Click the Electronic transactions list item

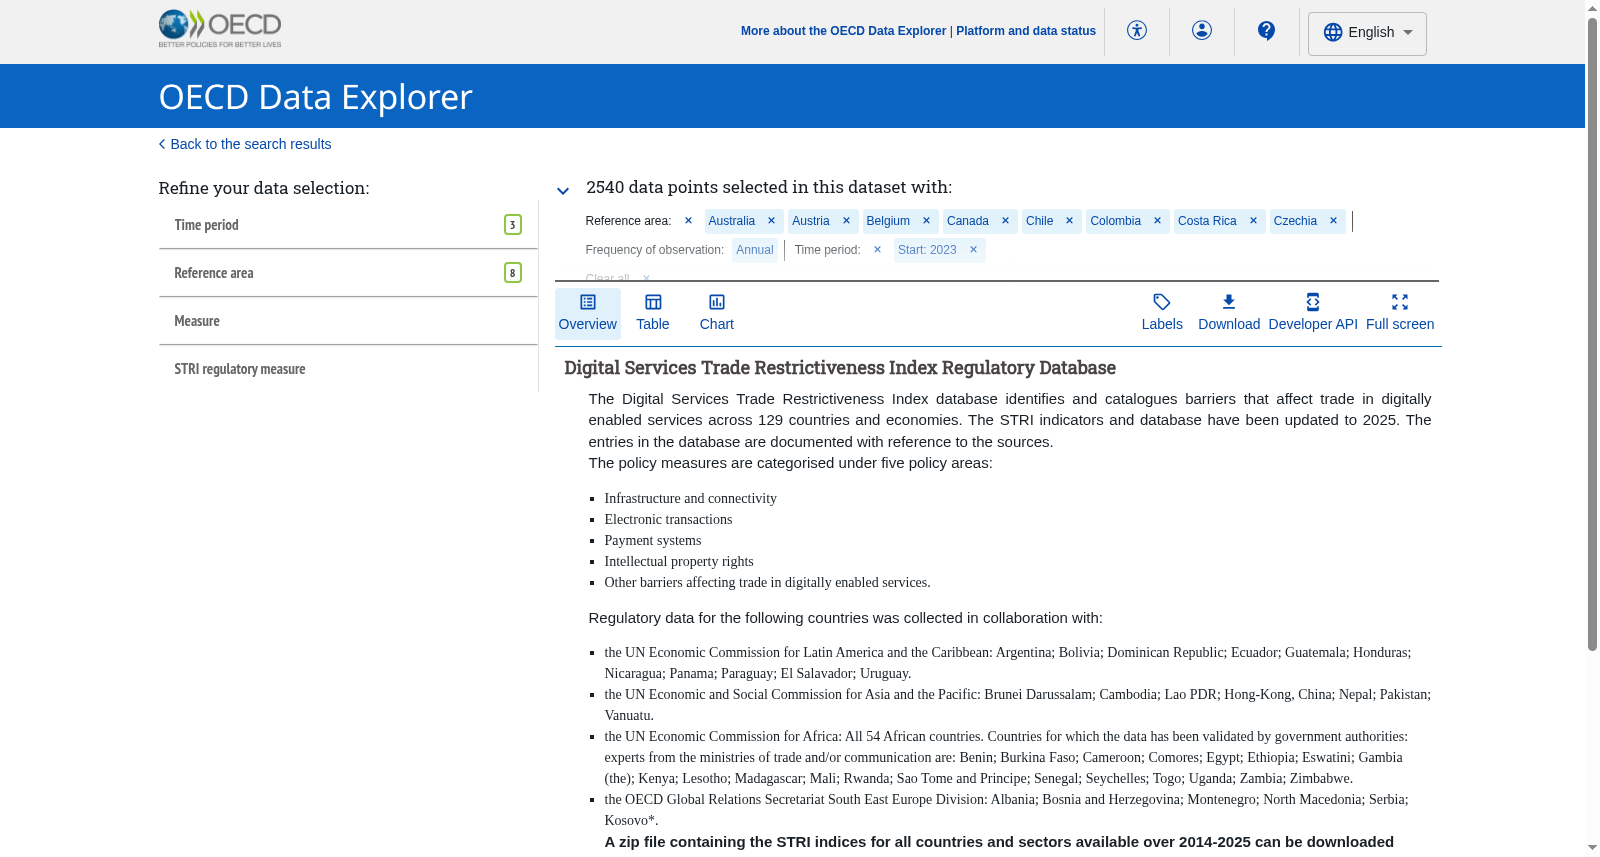pyautogui.click(x=668, y=519)
